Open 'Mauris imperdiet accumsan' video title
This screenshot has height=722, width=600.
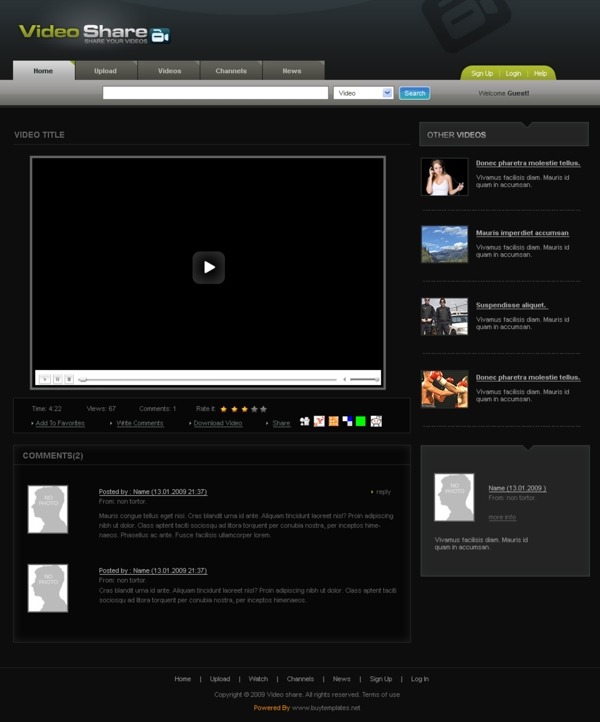pos(522,233)
